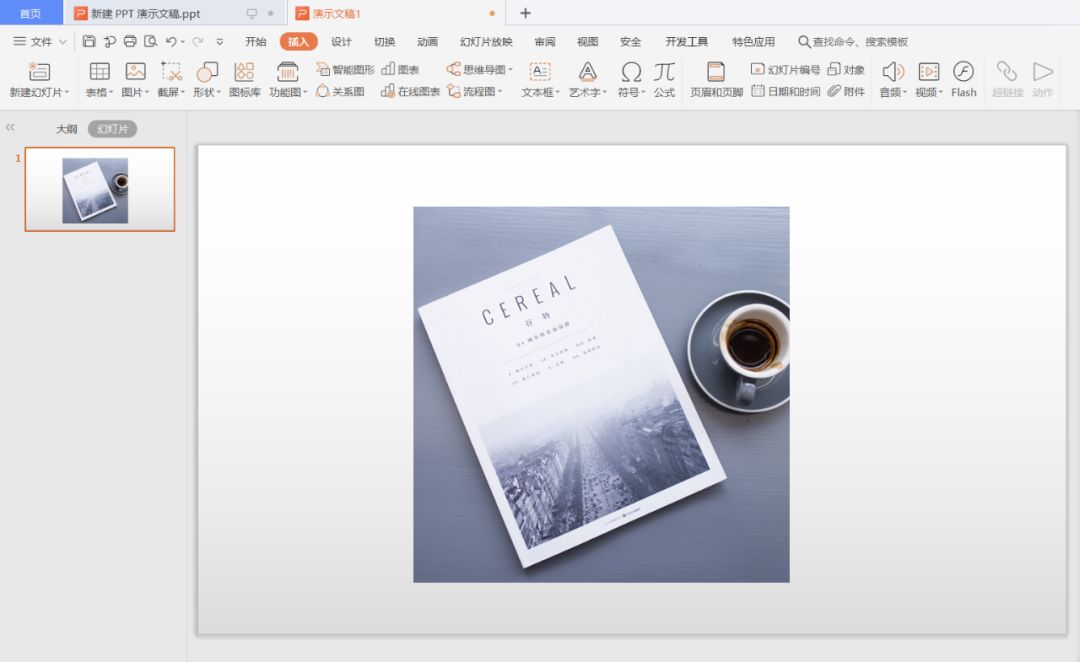Viewport: 1080px width, 662px height.
Task: Click the 新建幻灯片 new slide icon
Action: pyautogui.click(x=39, y=72)
